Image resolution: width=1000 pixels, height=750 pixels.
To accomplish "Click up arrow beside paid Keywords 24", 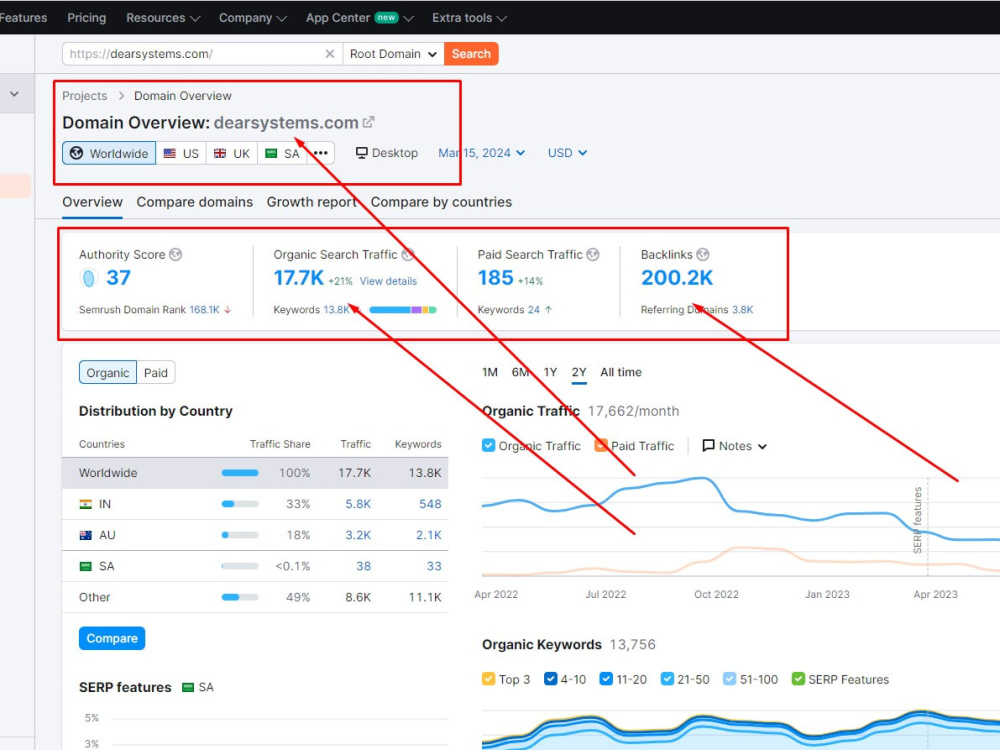I will pyautogui.click(x=548, y=310).
